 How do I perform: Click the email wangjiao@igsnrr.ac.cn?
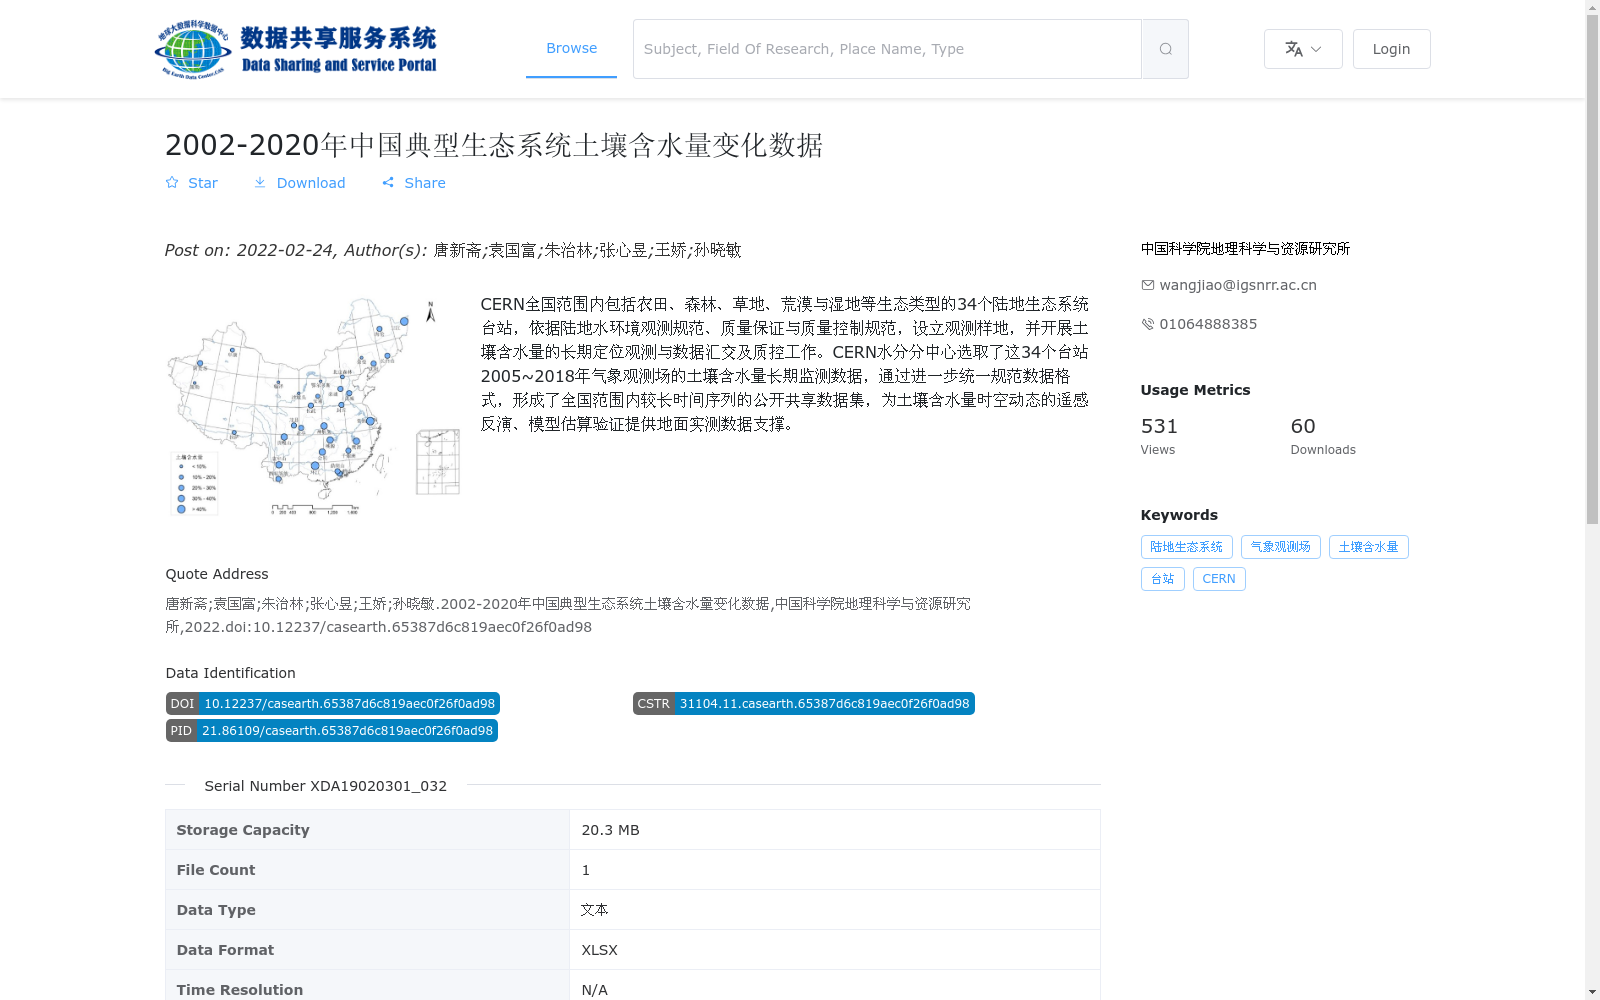pos(1238,285)
